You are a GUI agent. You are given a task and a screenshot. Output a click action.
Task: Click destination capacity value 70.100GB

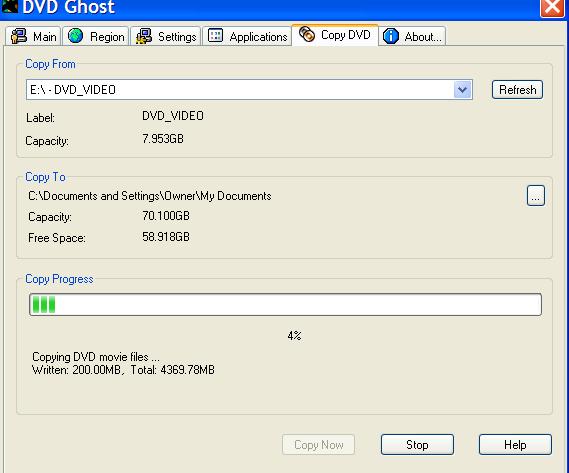point(166,216)
